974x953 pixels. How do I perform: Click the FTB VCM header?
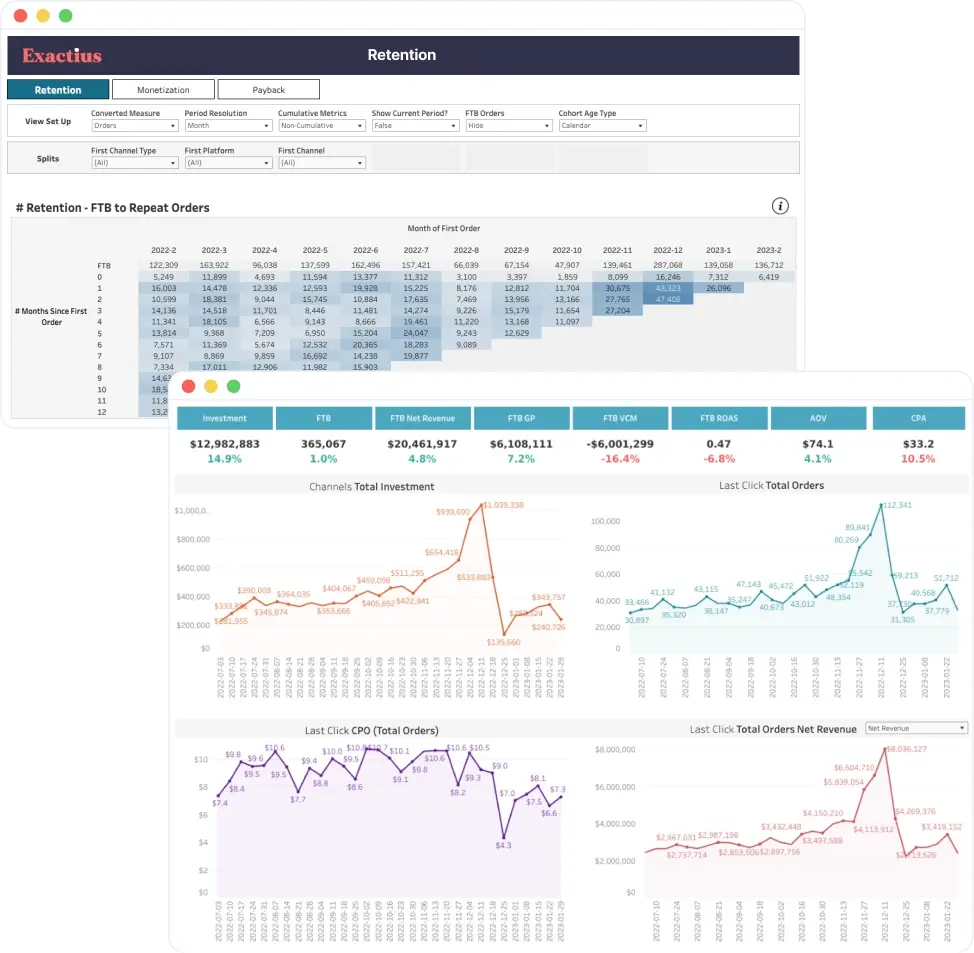click(x=620, y=419)
